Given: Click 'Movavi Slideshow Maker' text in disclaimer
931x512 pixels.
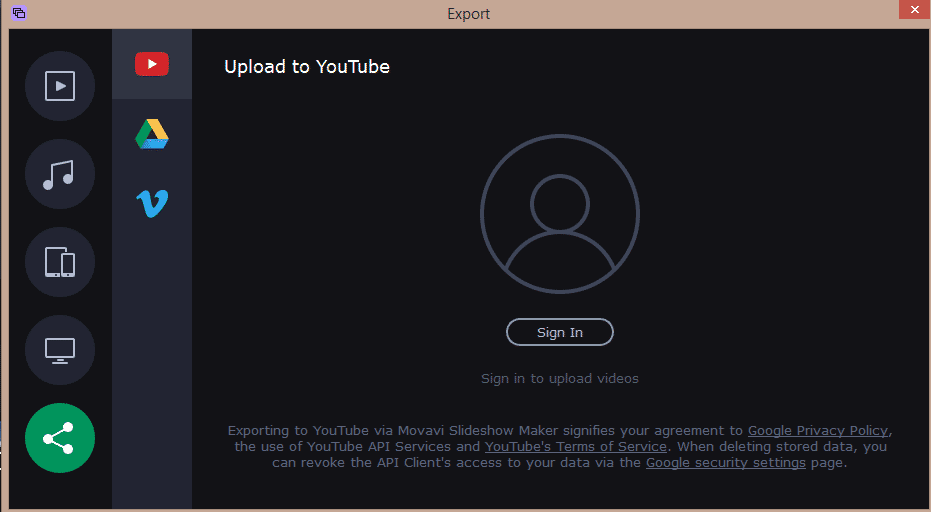Looking at the screenshot, I should 487,431.
